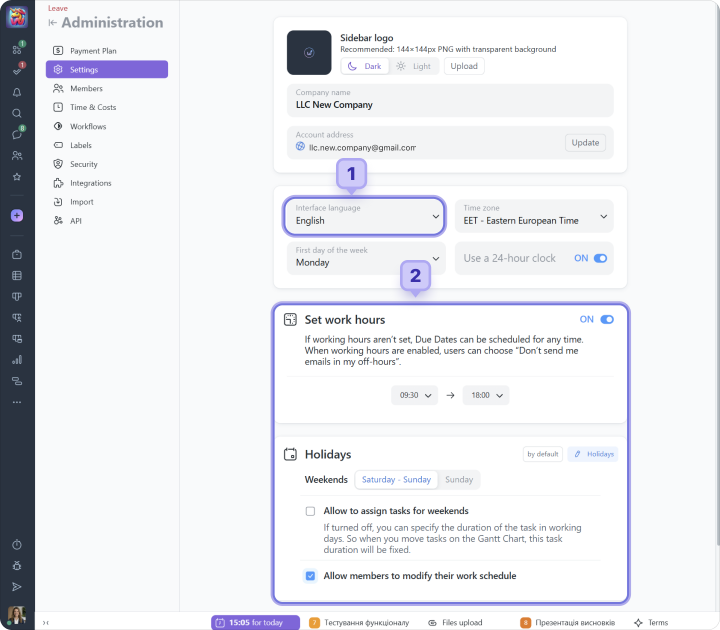Image resolution: width=720 pixels, height=630 pixels.
Task: Open the bar chart reports icon
Action: (x=17, y=360)
